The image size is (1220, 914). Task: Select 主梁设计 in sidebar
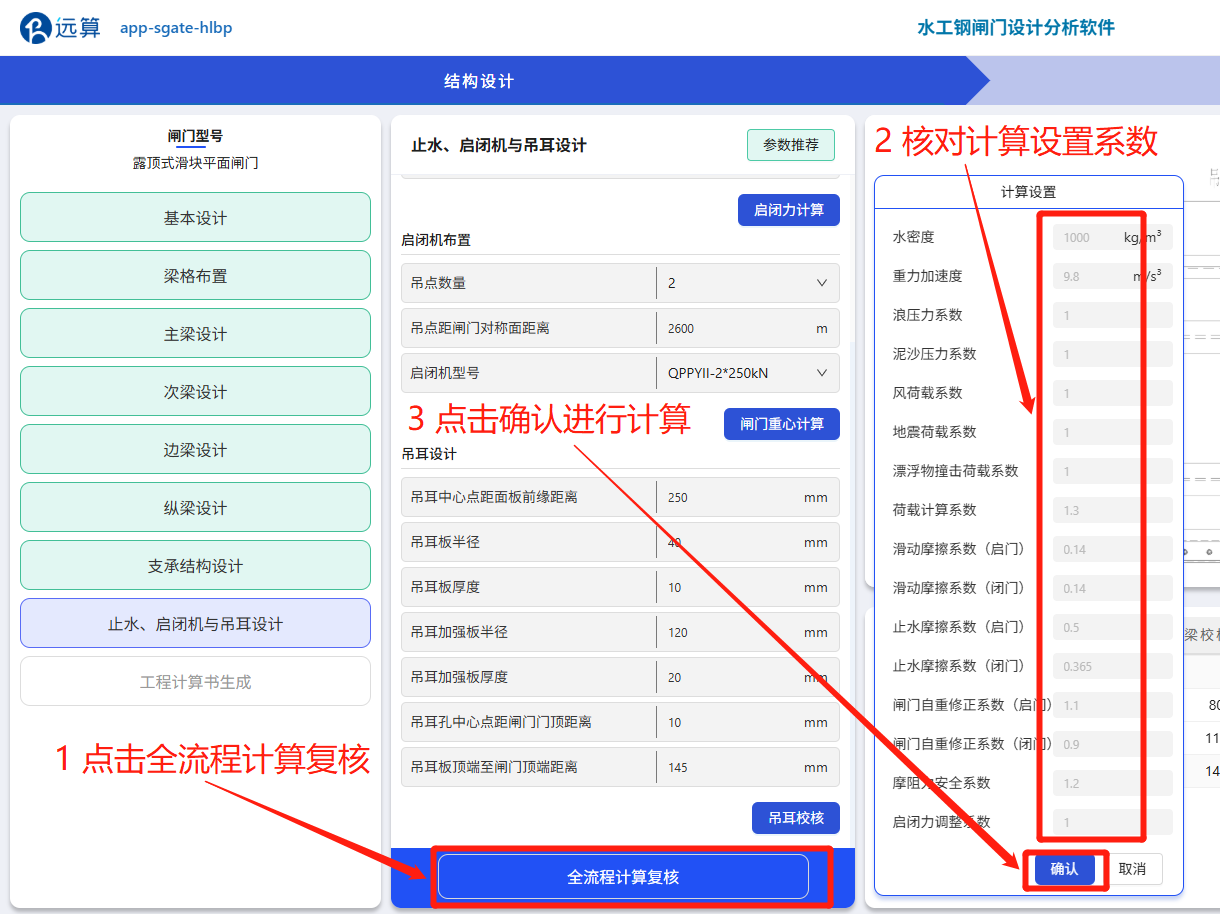click(x=195, y=334)
